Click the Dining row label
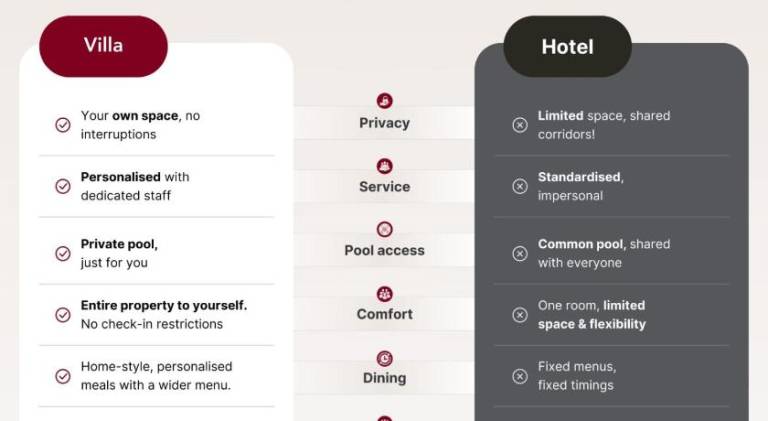This screenshot has width=768, height=421. click(384, 378)
